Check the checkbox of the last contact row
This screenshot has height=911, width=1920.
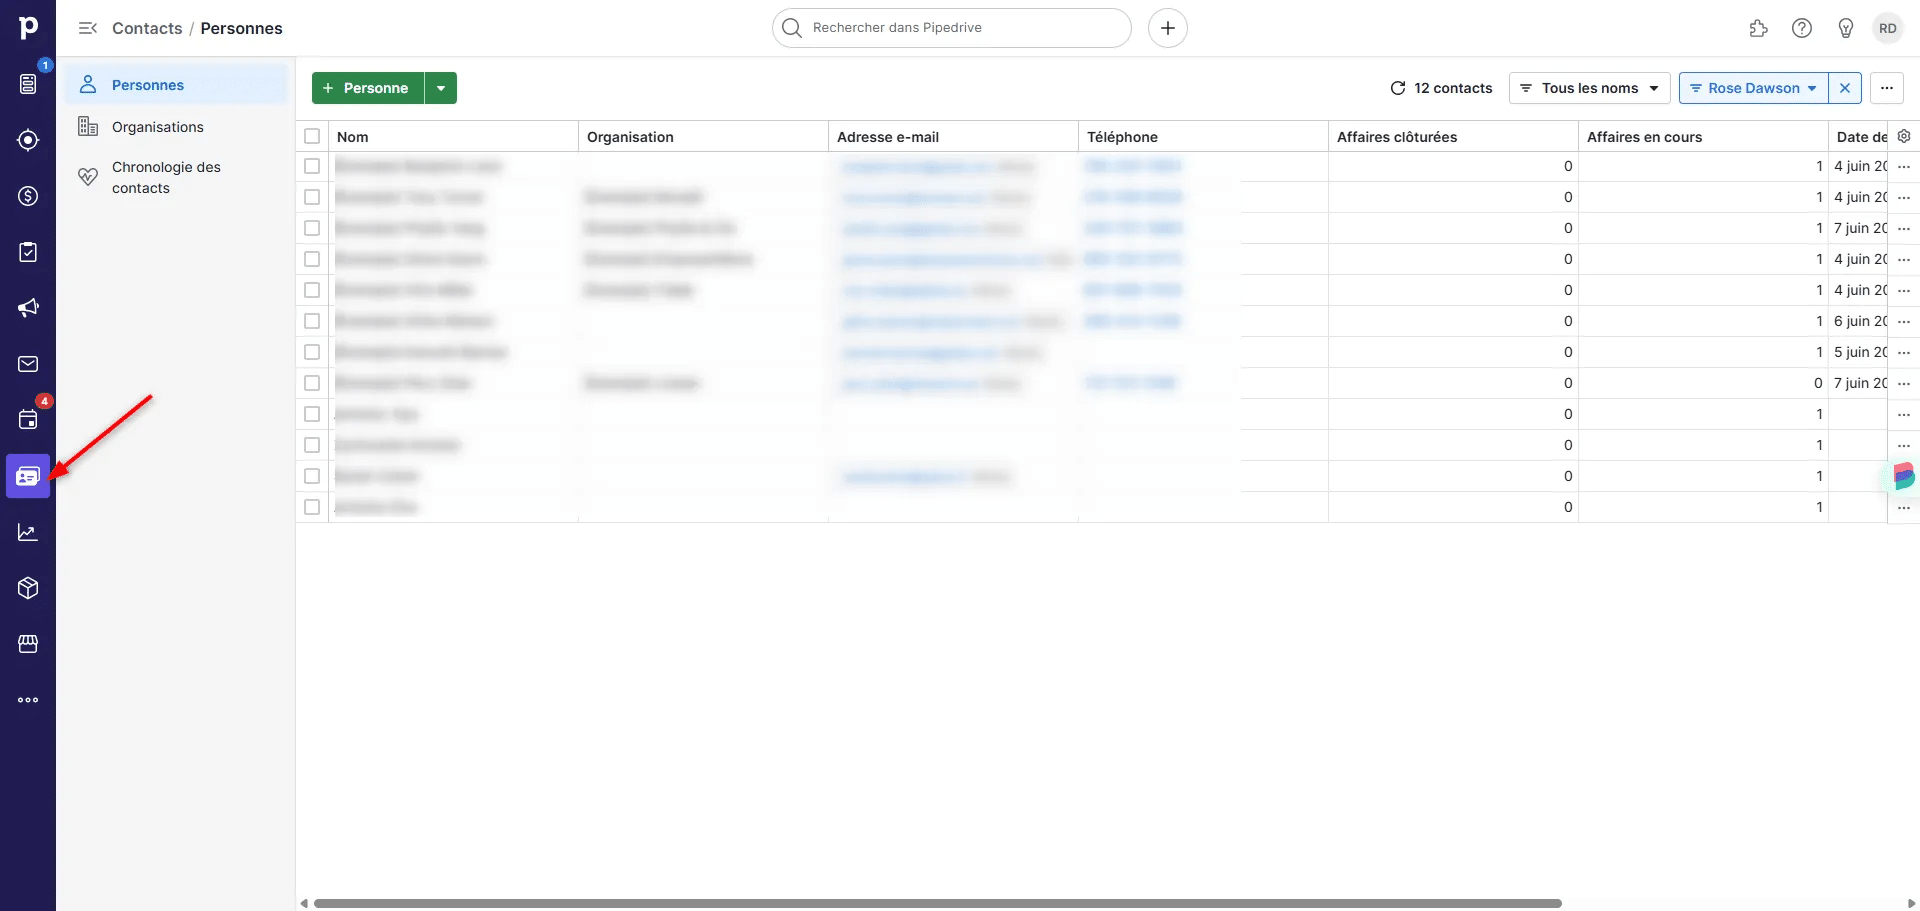pos(312,507)
